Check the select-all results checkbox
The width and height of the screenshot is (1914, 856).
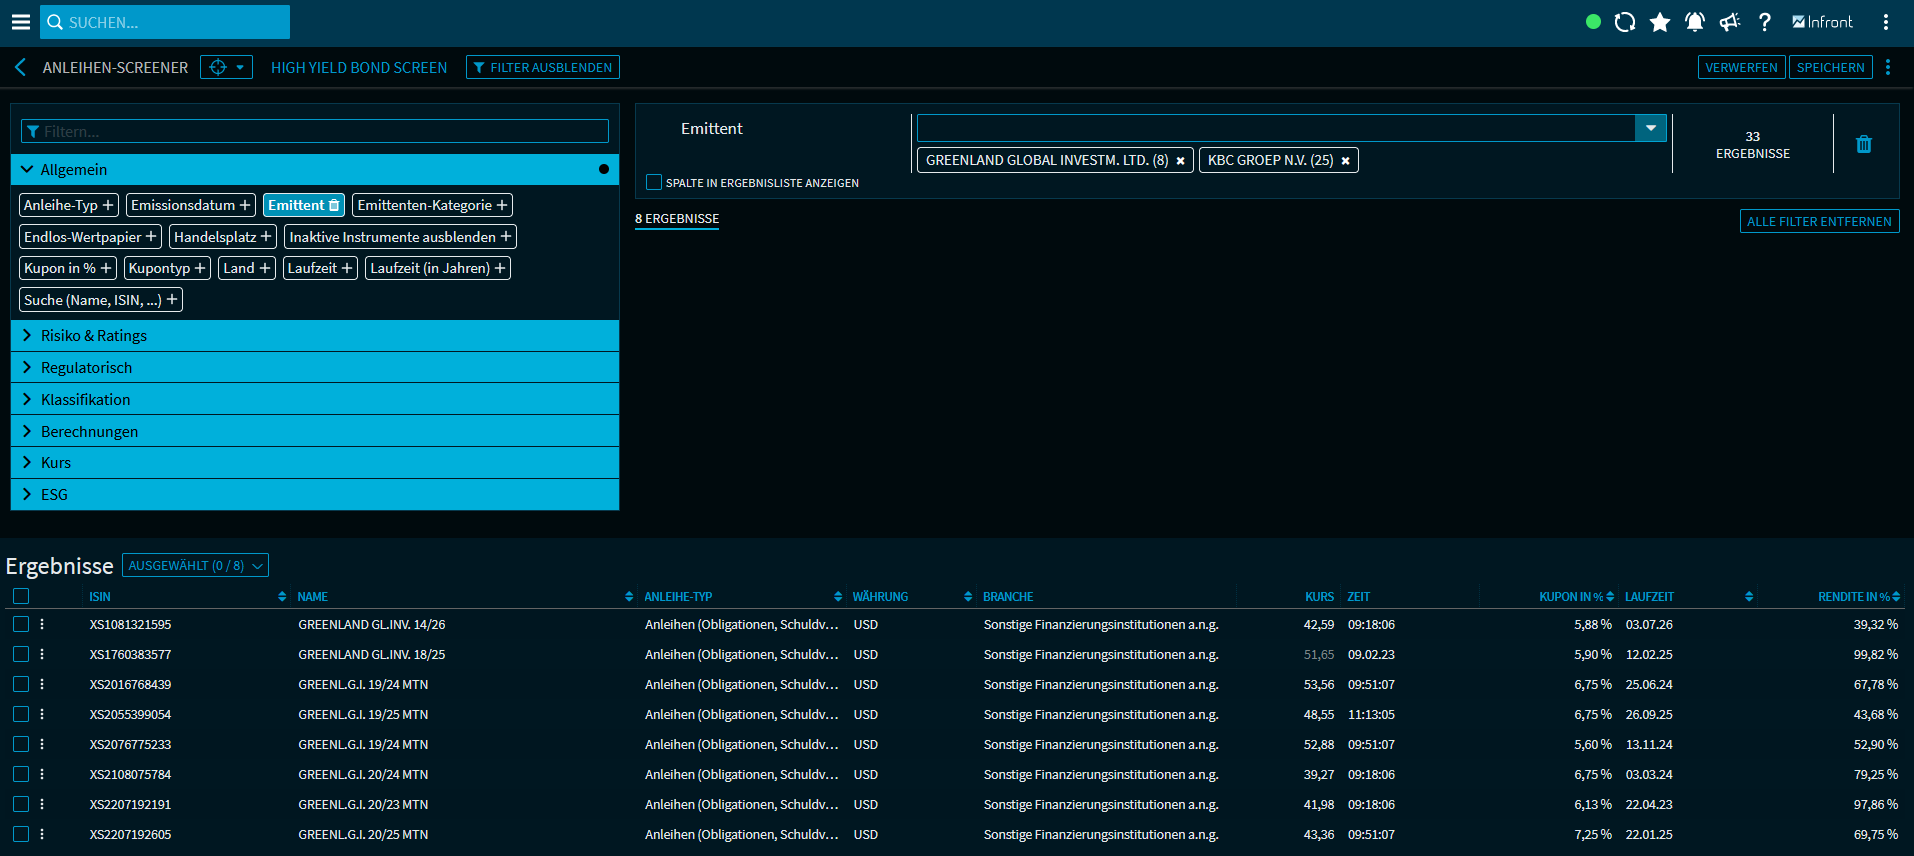point(21,596)
